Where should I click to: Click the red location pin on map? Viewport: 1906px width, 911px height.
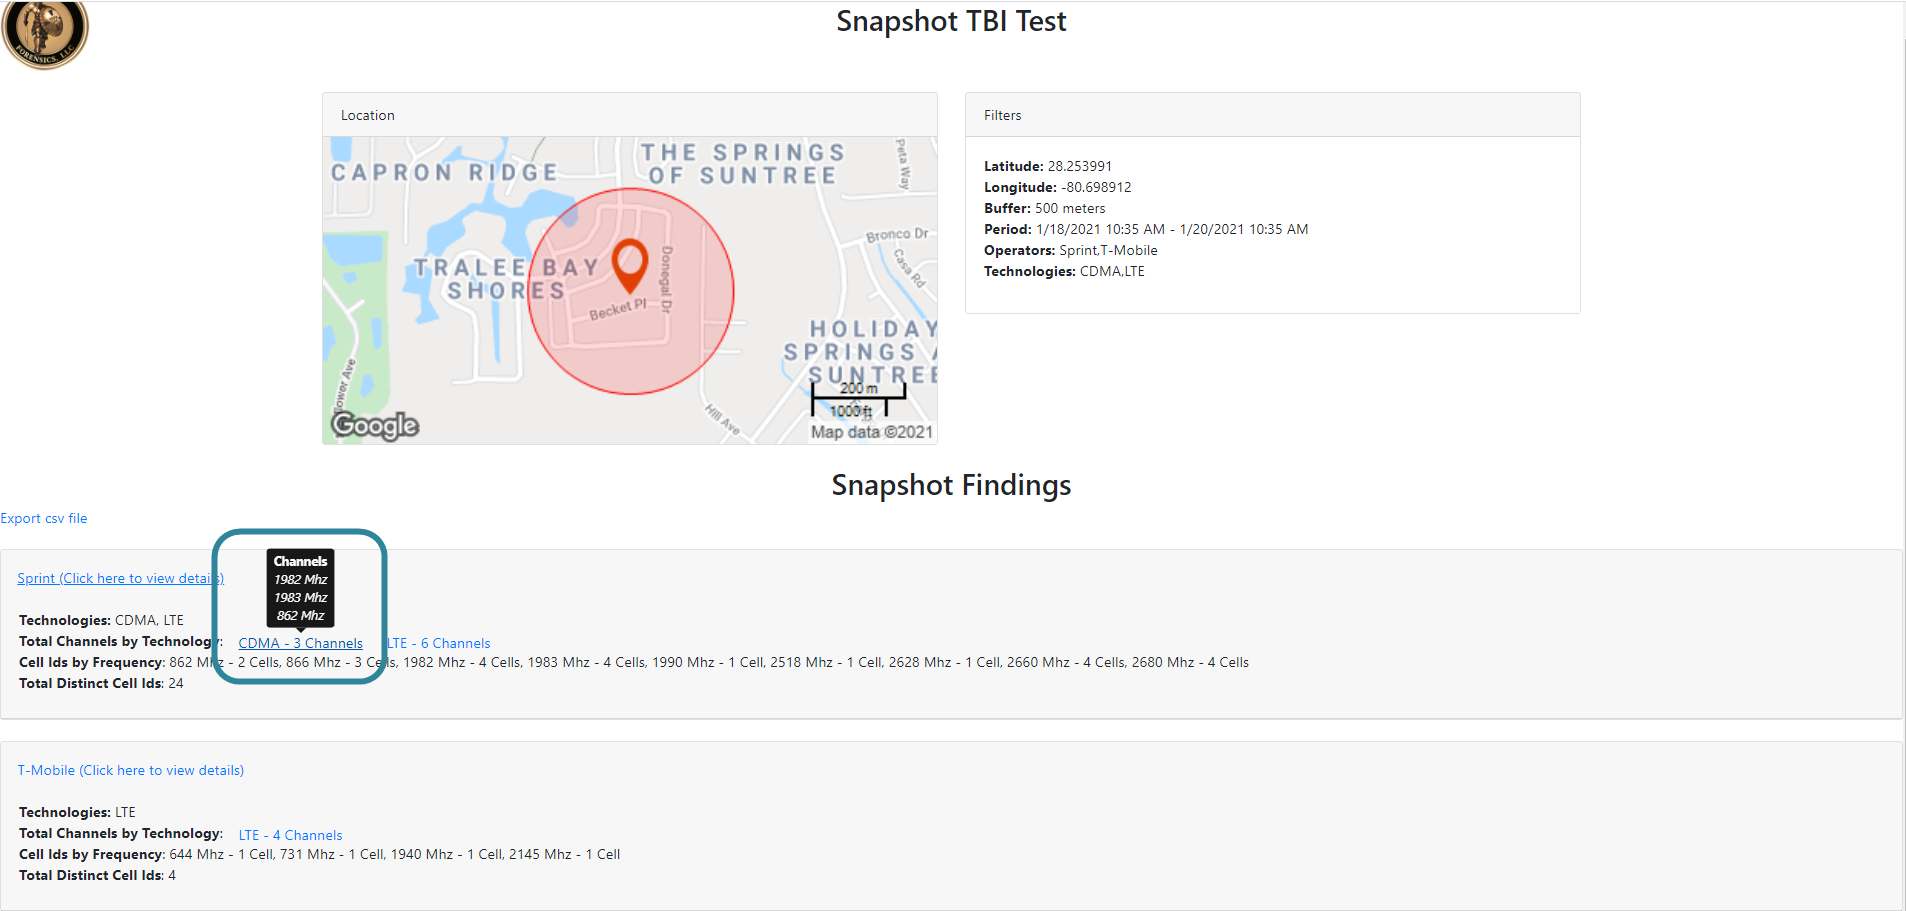[630, 264]
